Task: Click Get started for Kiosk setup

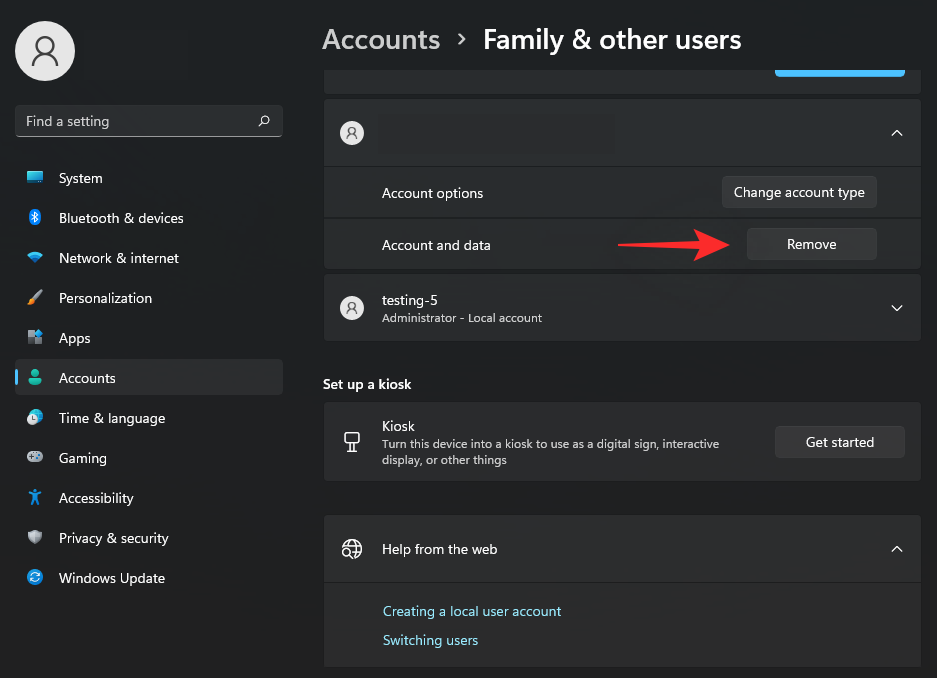Action: [x=839, y=442]
